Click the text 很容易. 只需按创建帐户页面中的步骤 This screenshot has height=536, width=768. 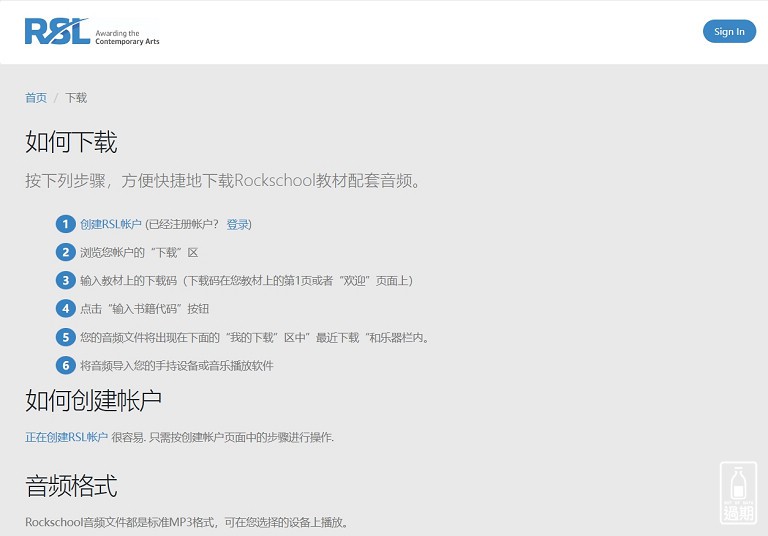point(223,437)
